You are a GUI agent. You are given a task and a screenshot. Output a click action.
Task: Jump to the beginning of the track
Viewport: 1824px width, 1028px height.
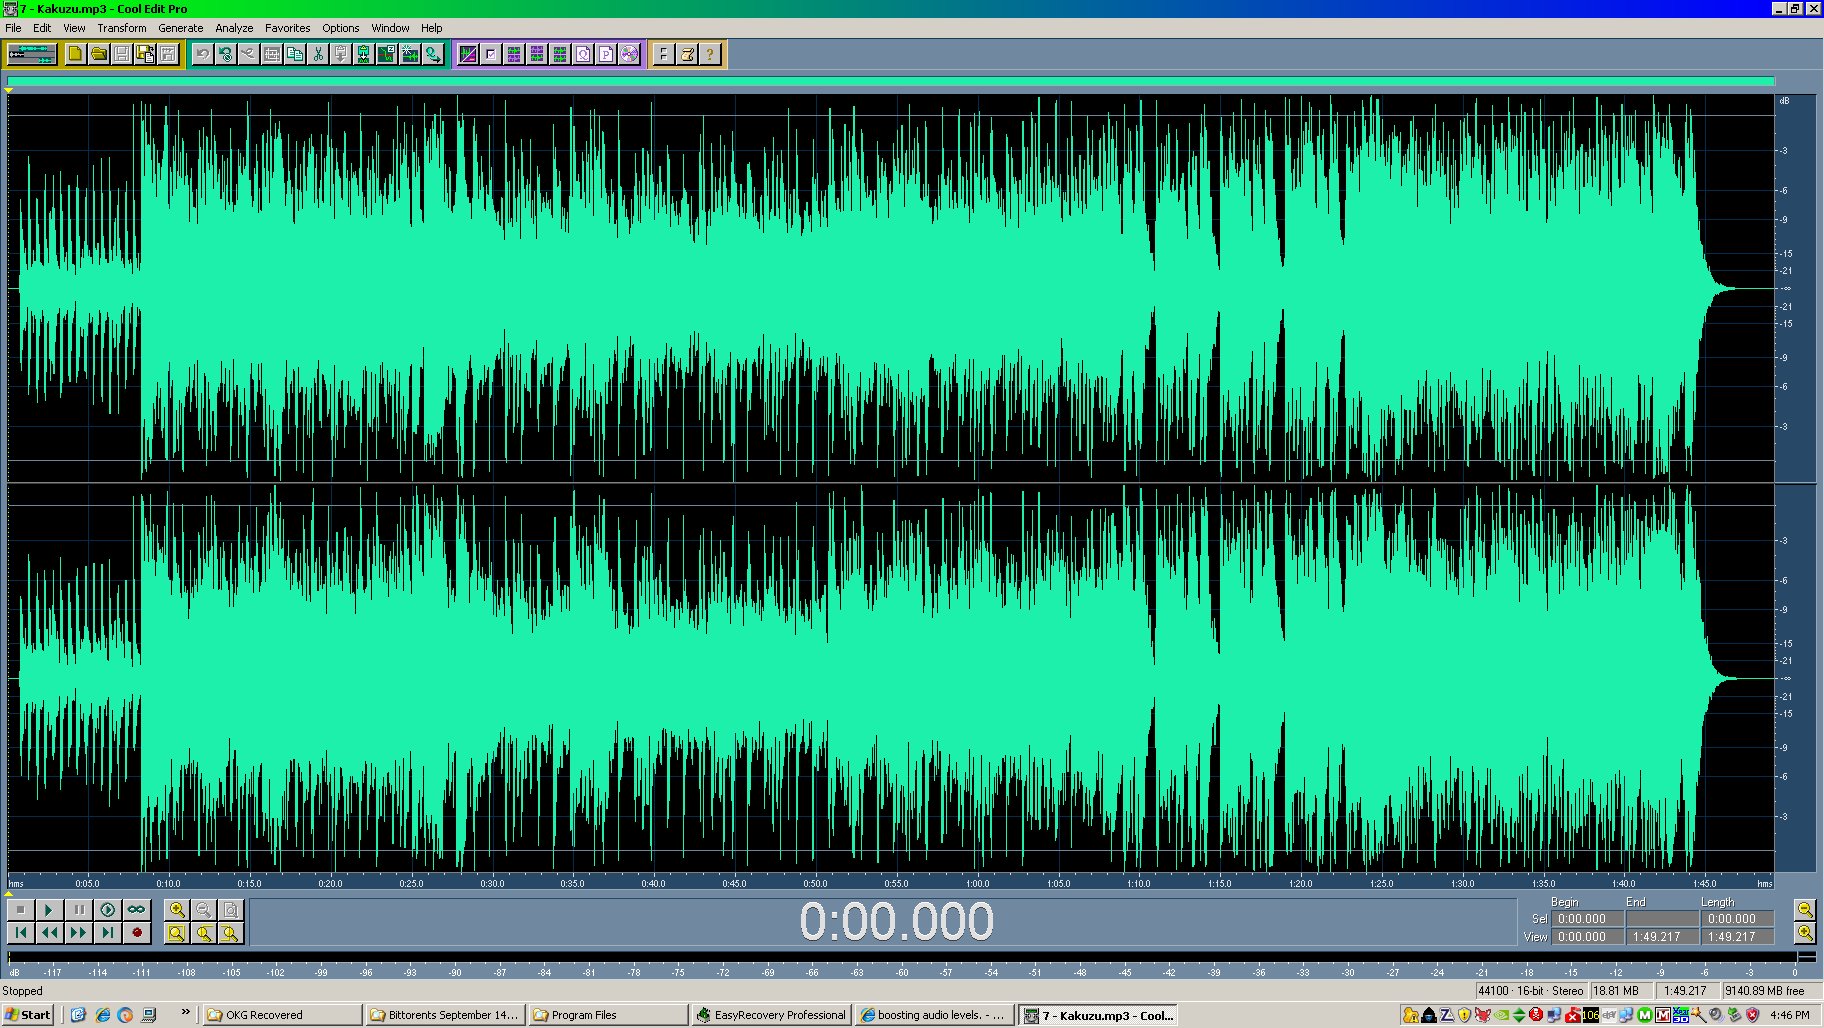20,932
